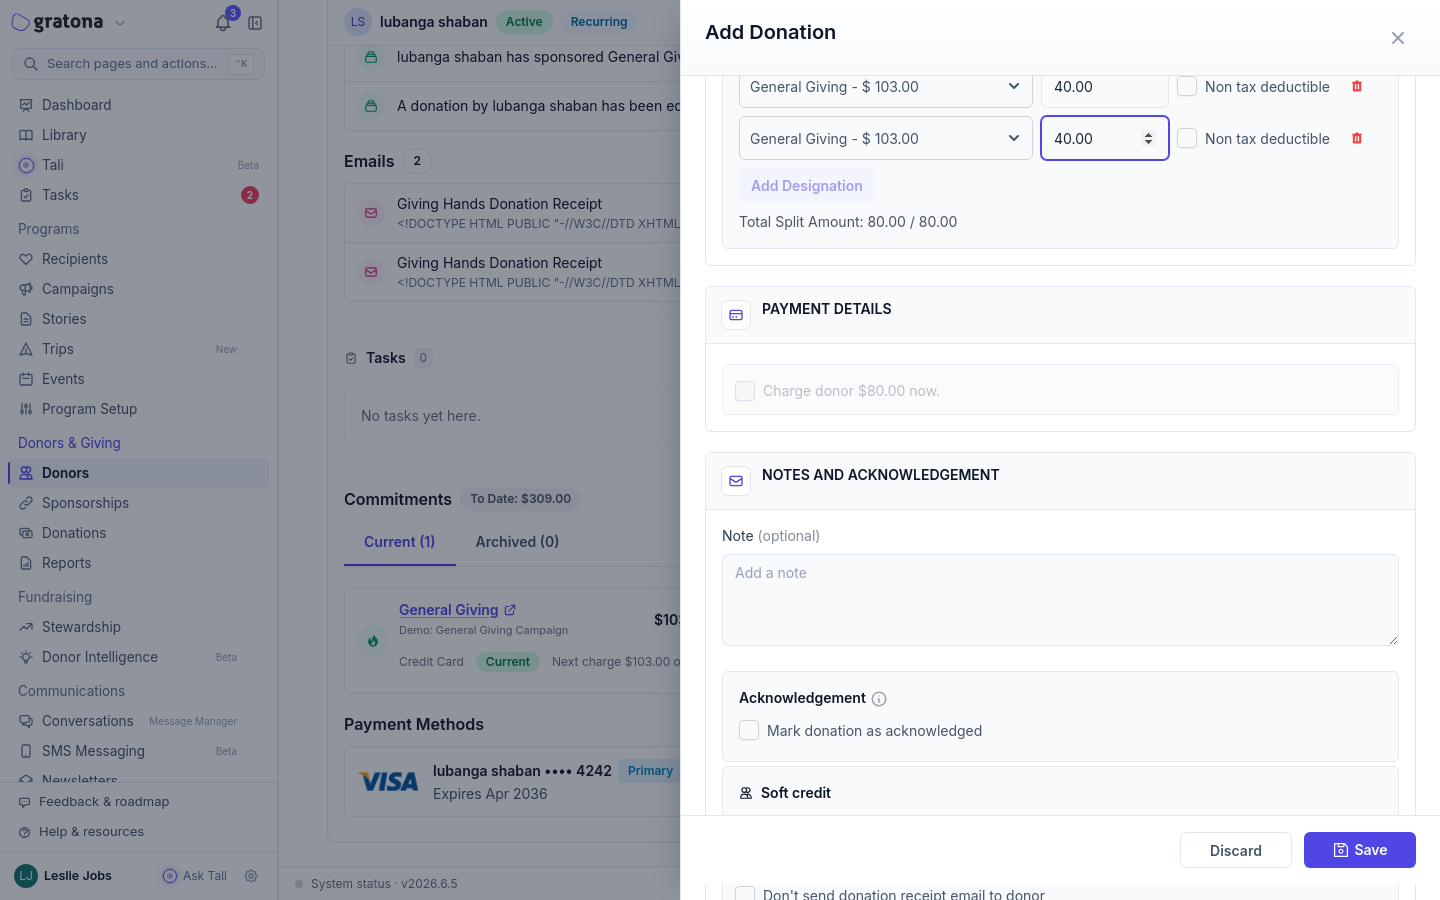Viewport: 1440px width, 900px height.
Task: Open the General Giving commitment link
Action: (449, 610)
